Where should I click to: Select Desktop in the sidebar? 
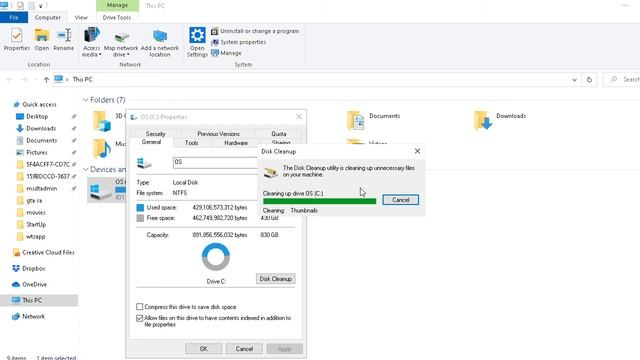pos(37,116)
